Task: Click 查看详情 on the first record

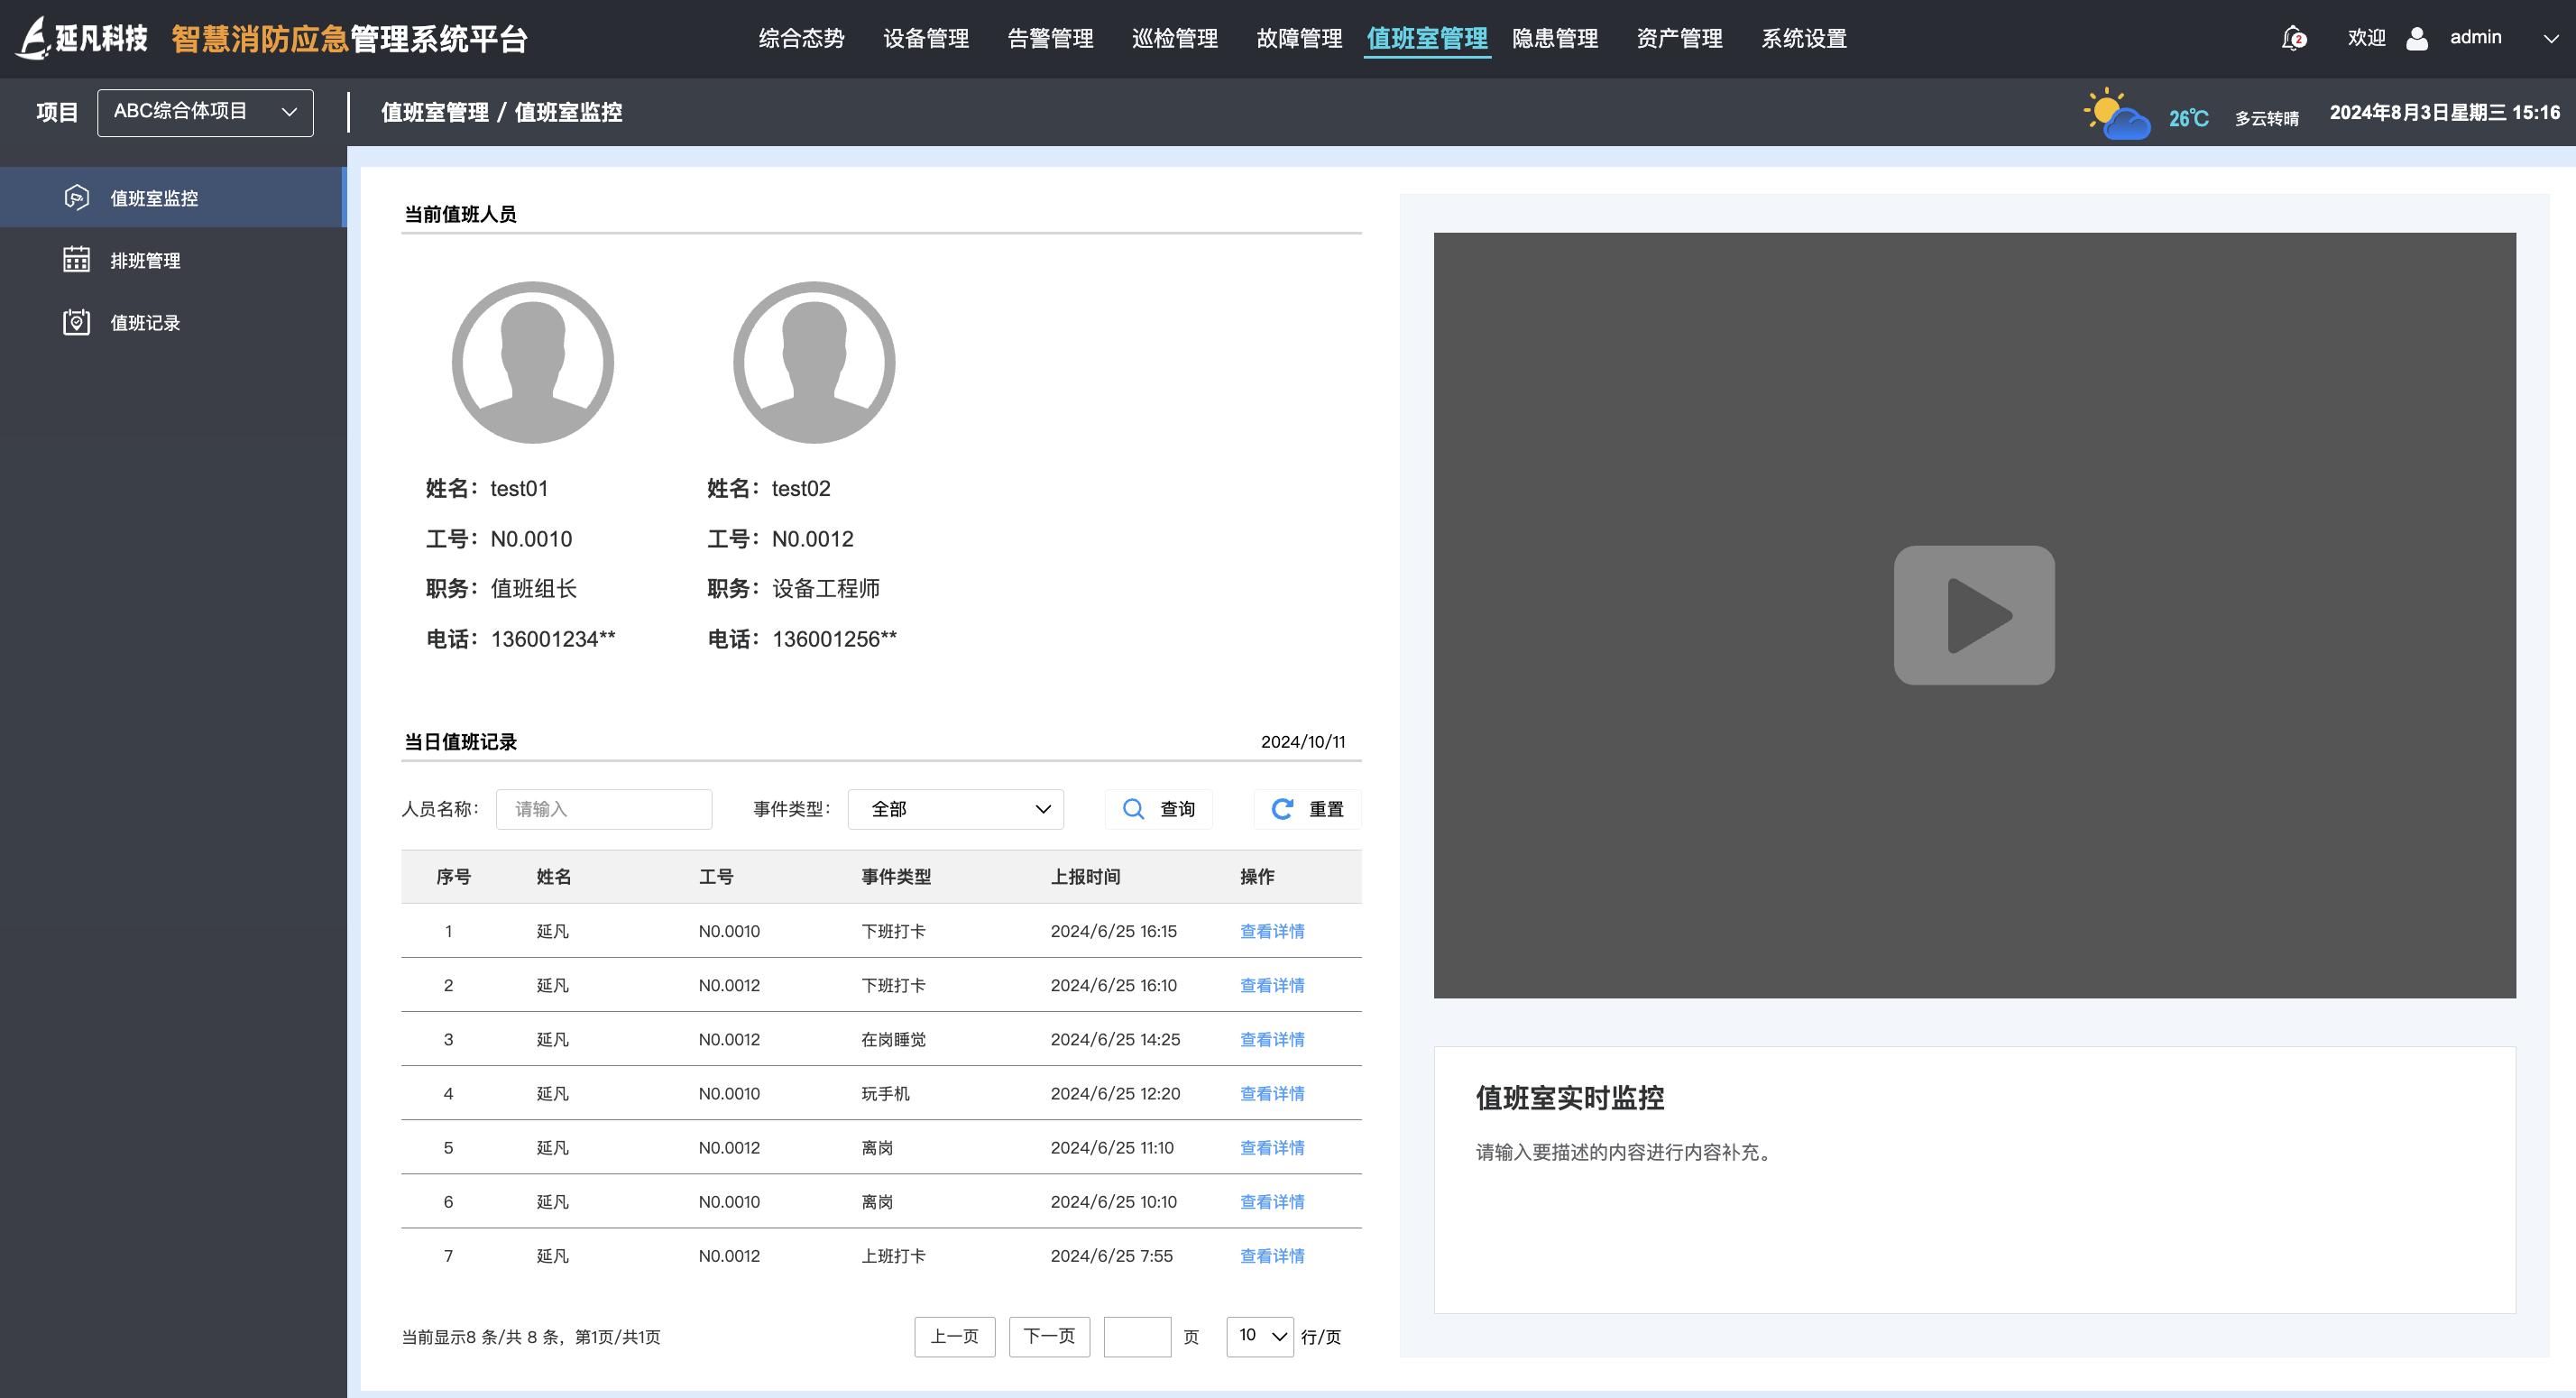Action: (1271, 931)
